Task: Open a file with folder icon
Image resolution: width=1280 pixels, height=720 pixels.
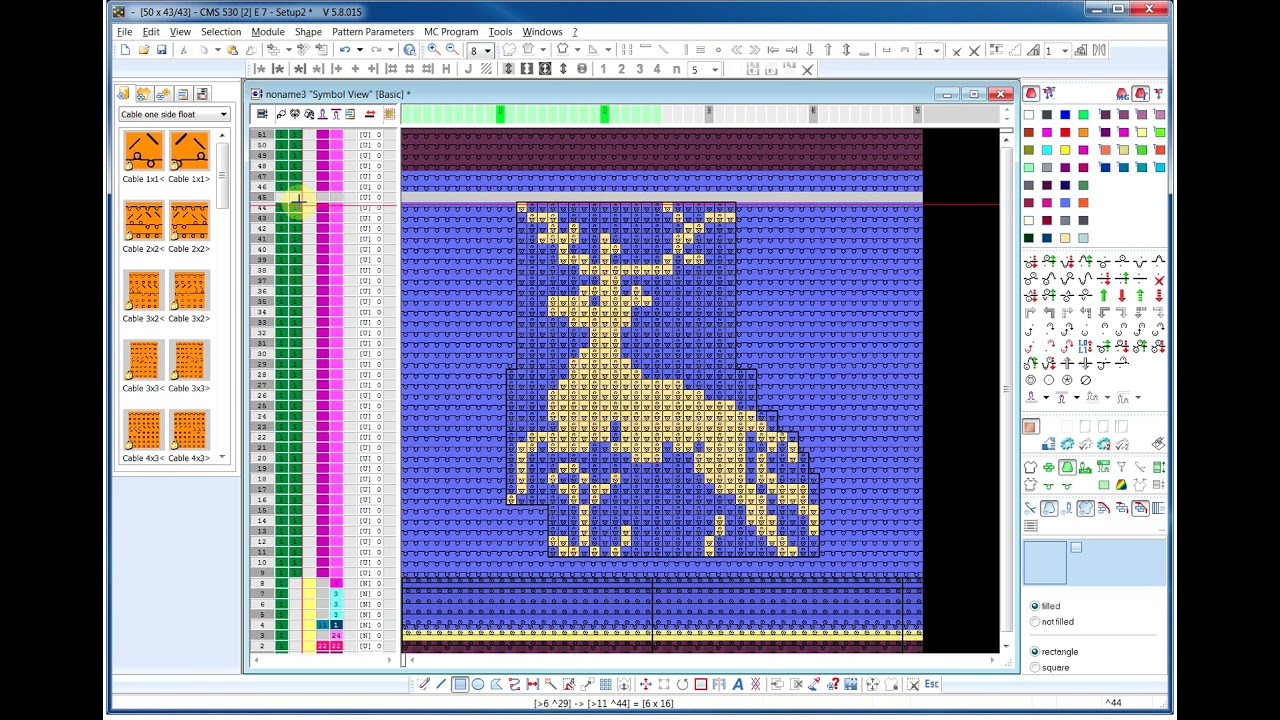Action: (x=144, y=49)
